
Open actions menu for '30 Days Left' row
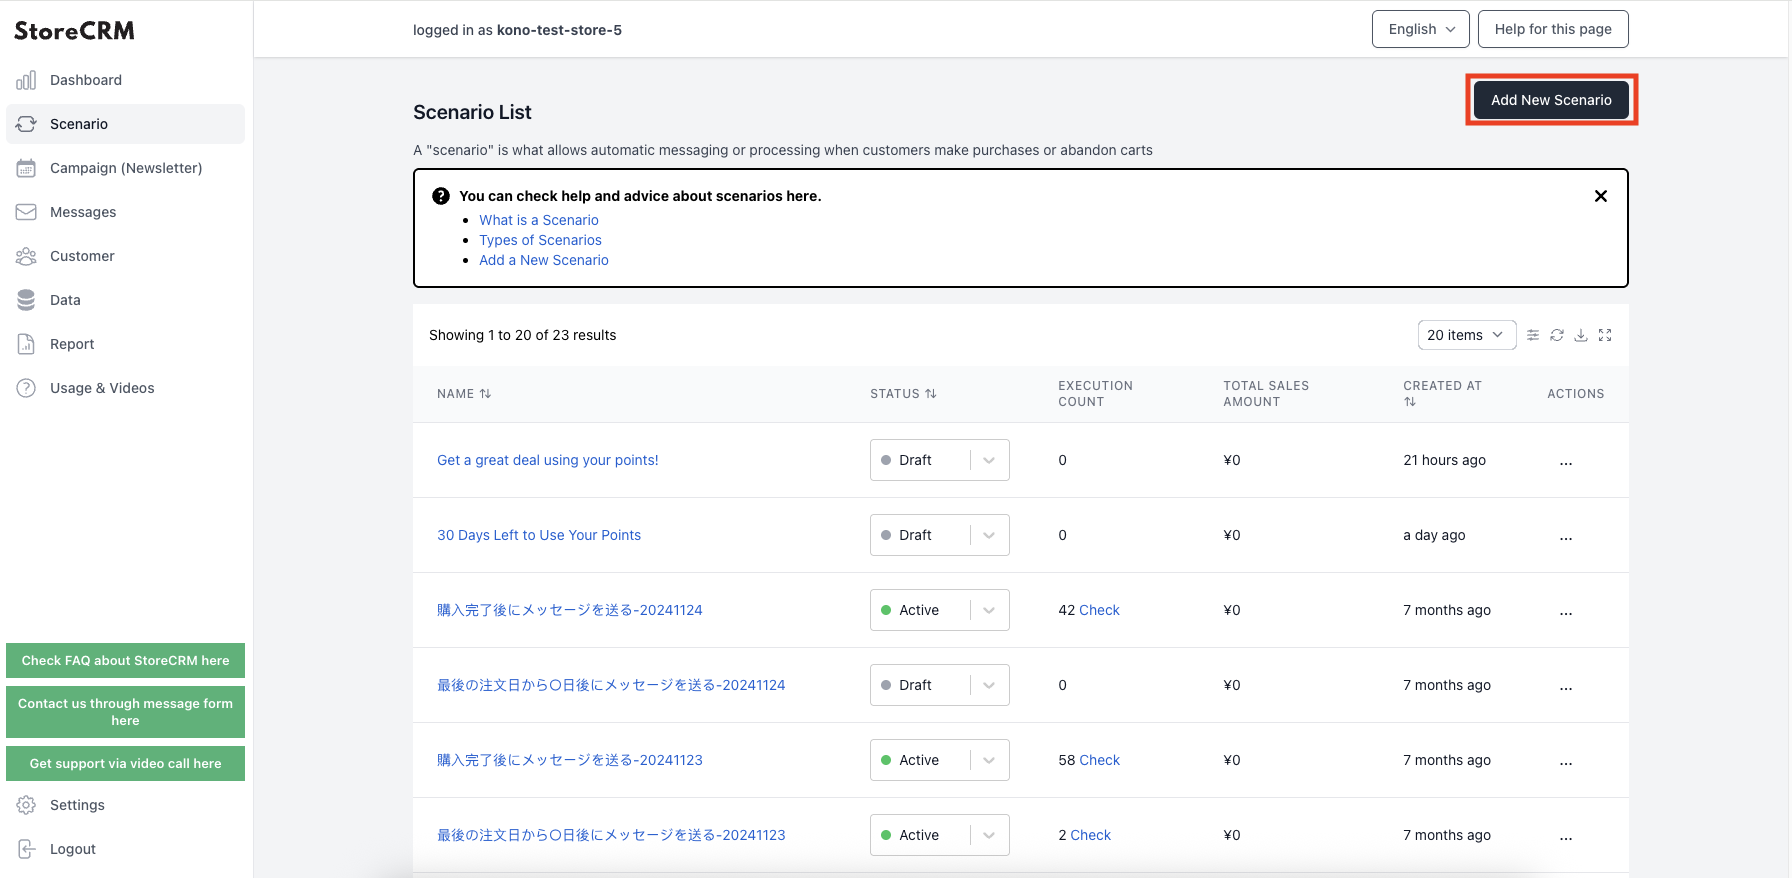click(1566, 537)
